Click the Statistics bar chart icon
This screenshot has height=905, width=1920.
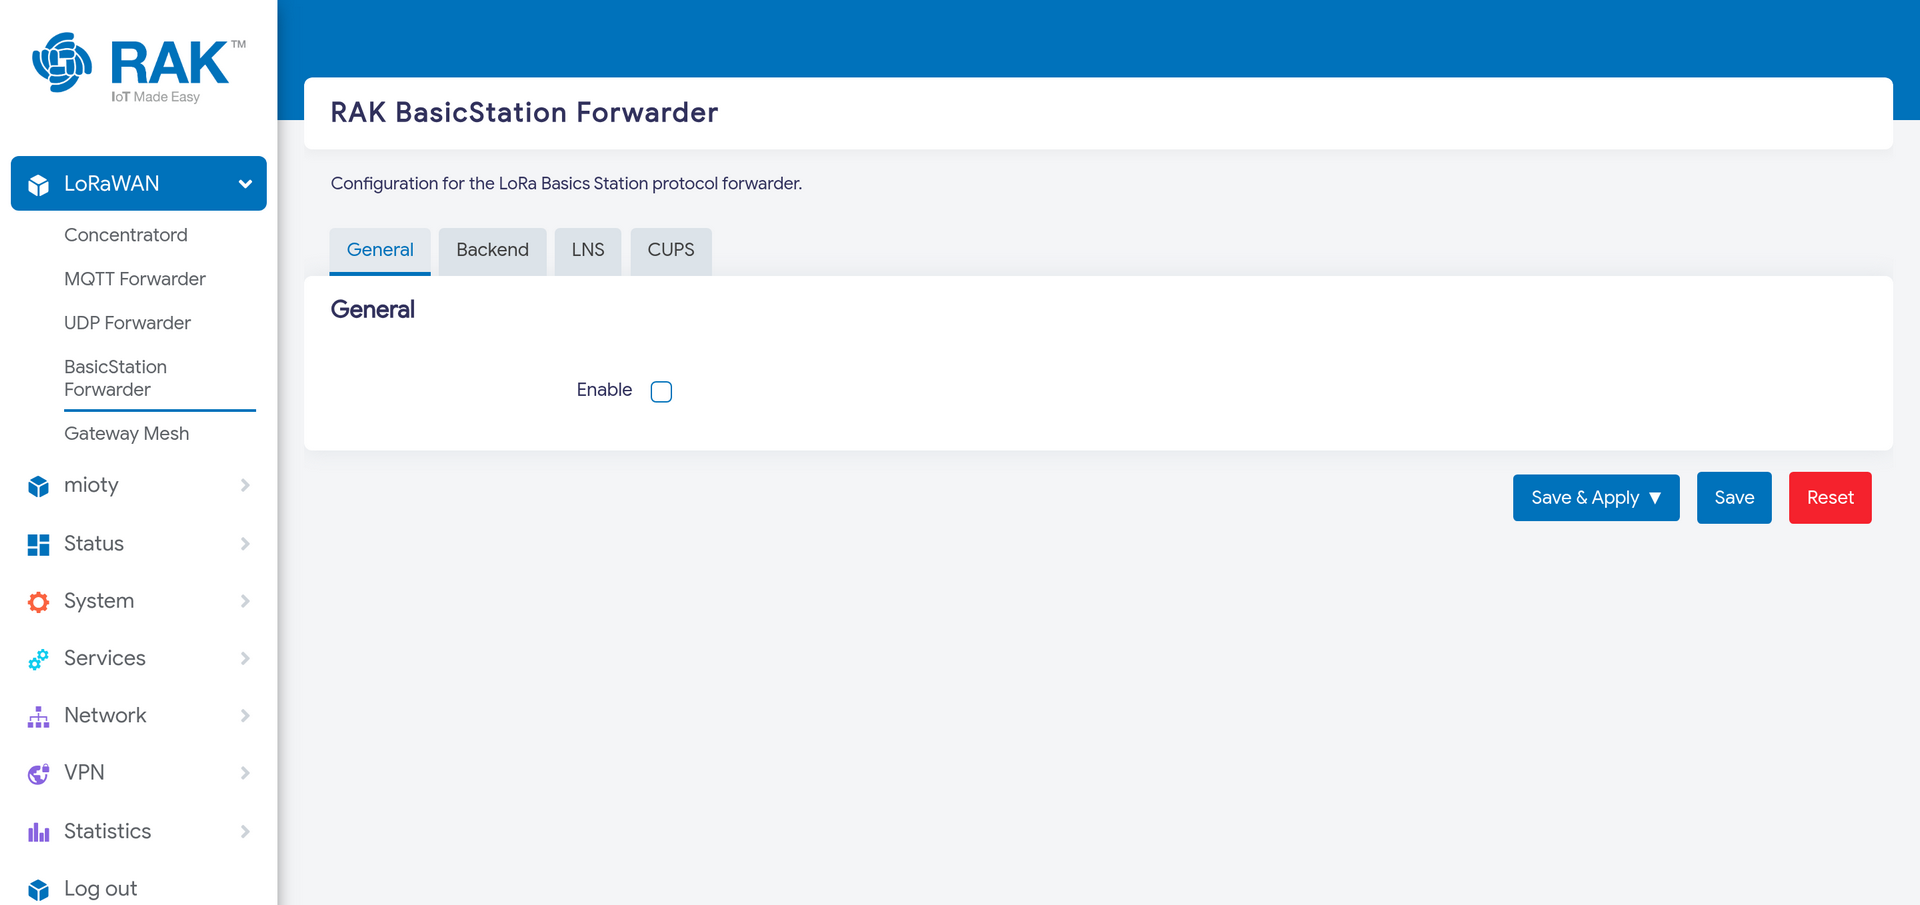39,832
